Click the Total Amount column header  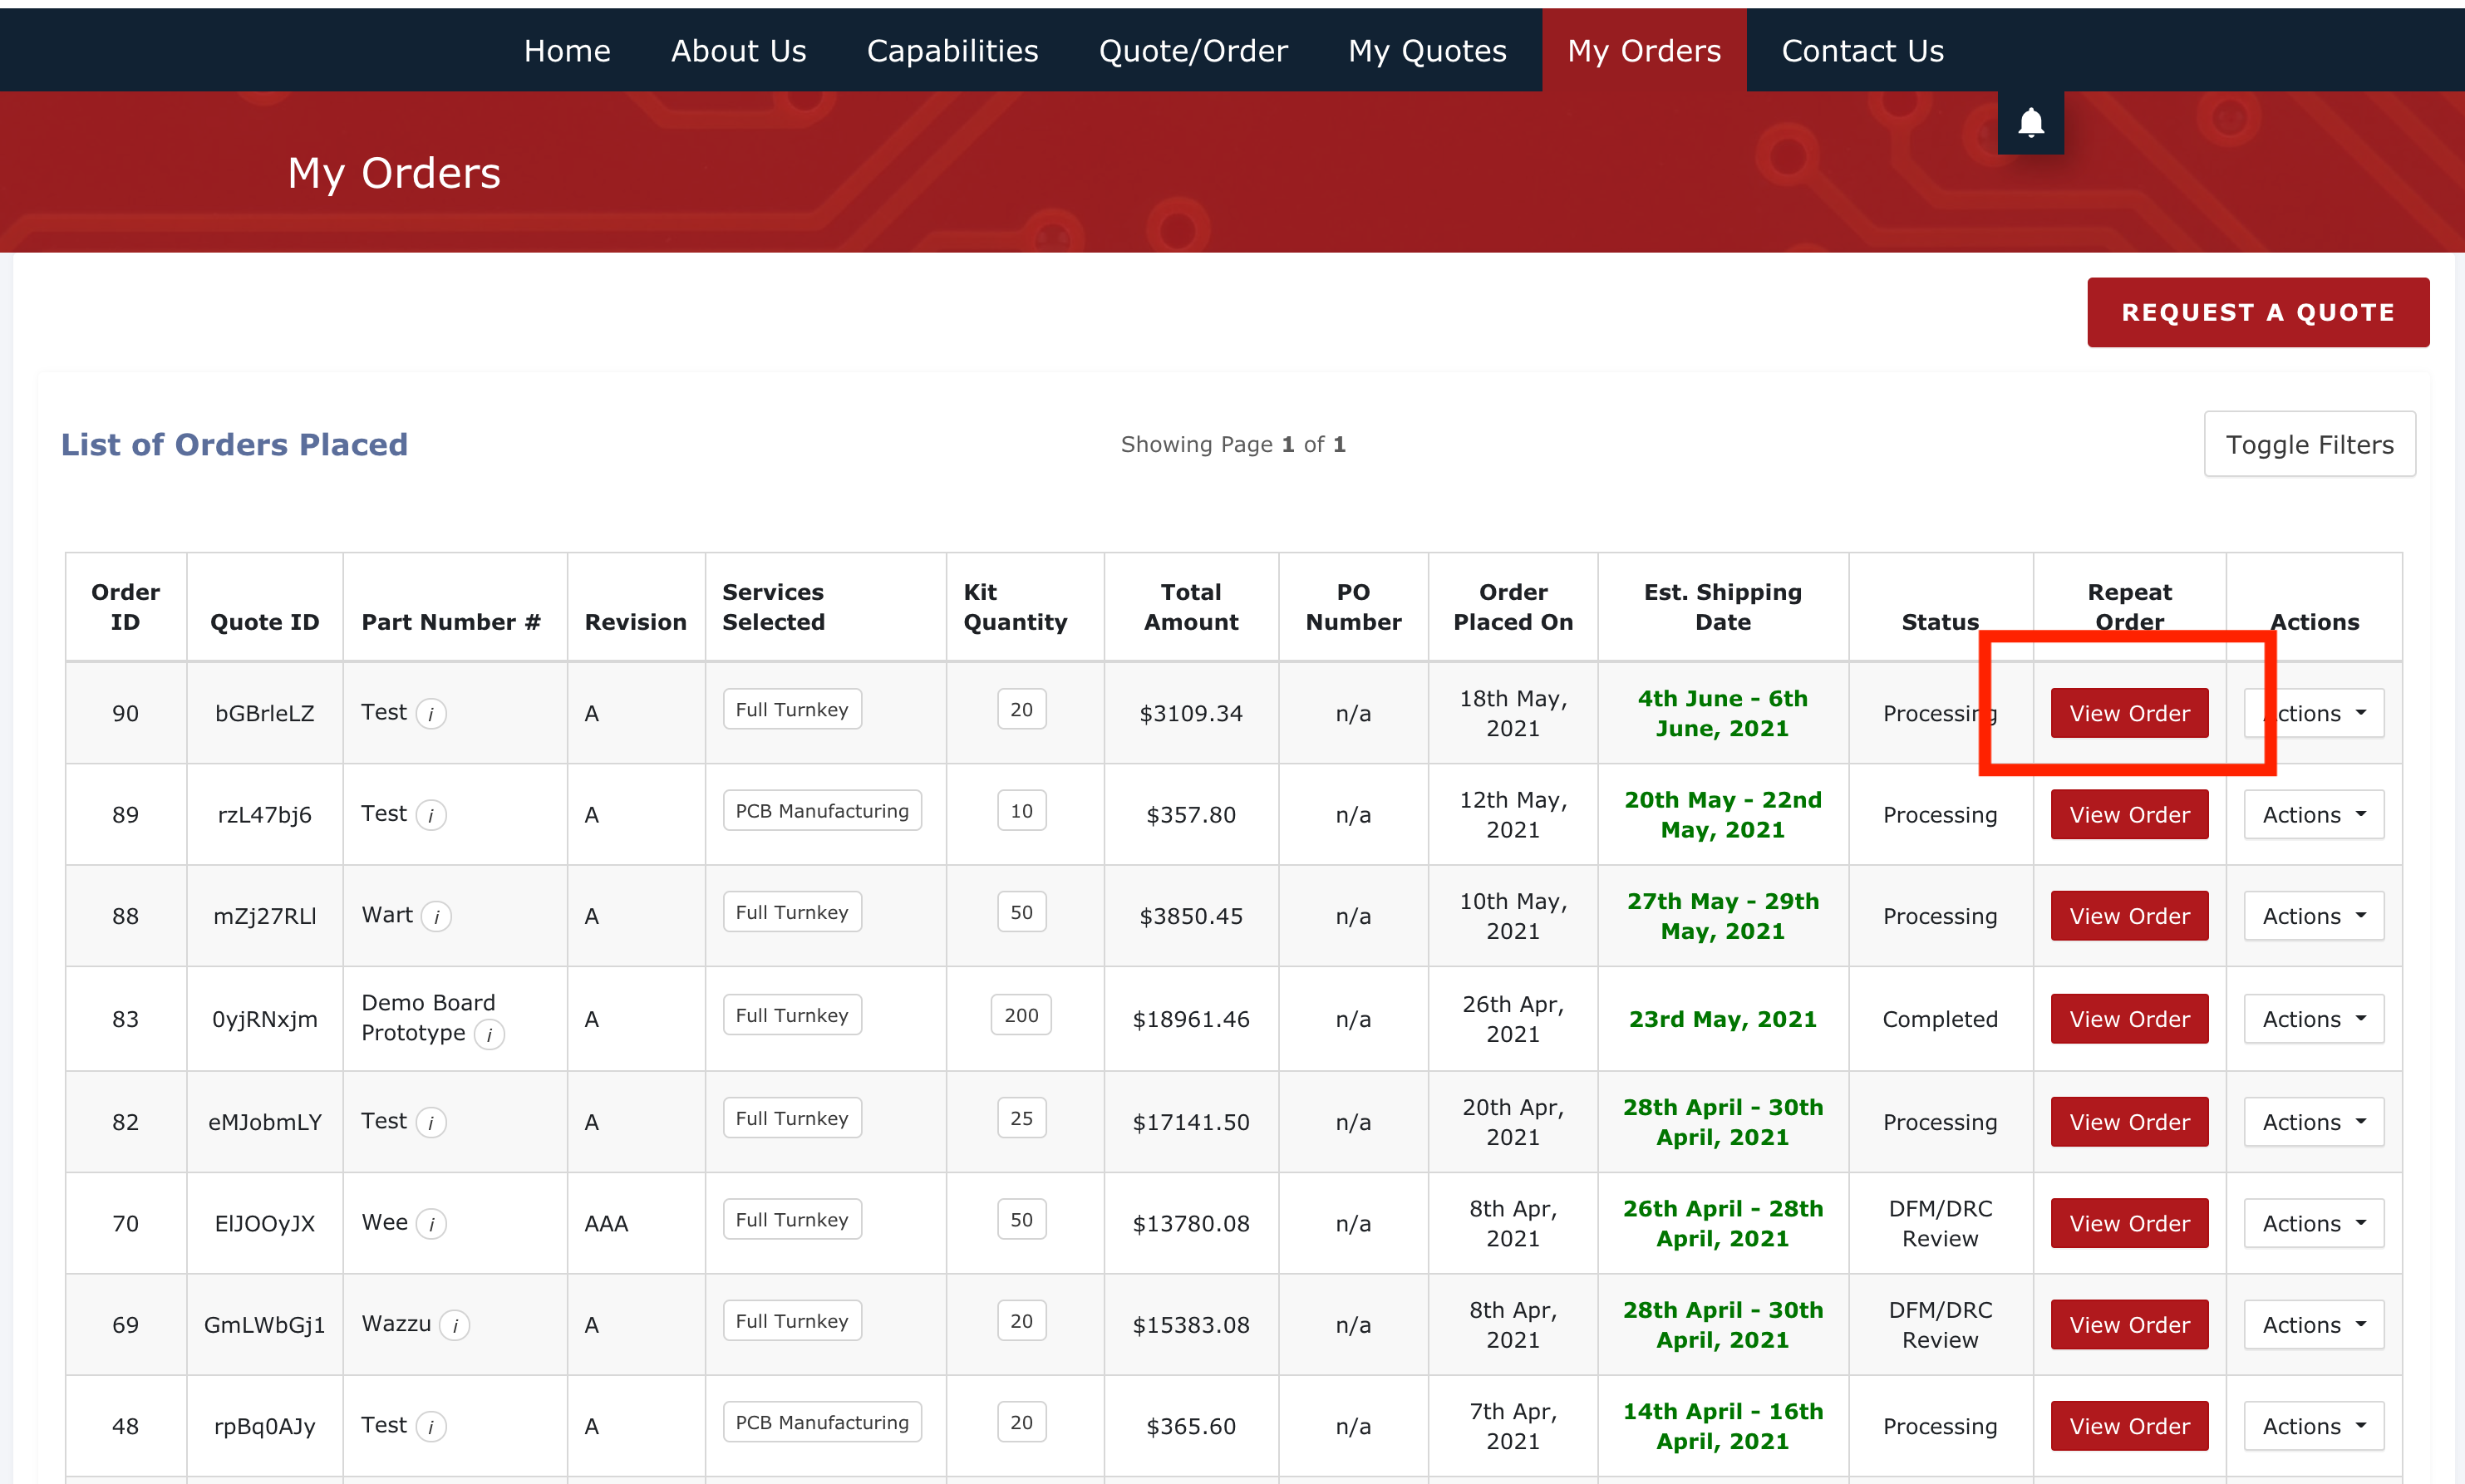pos(1191,606)
